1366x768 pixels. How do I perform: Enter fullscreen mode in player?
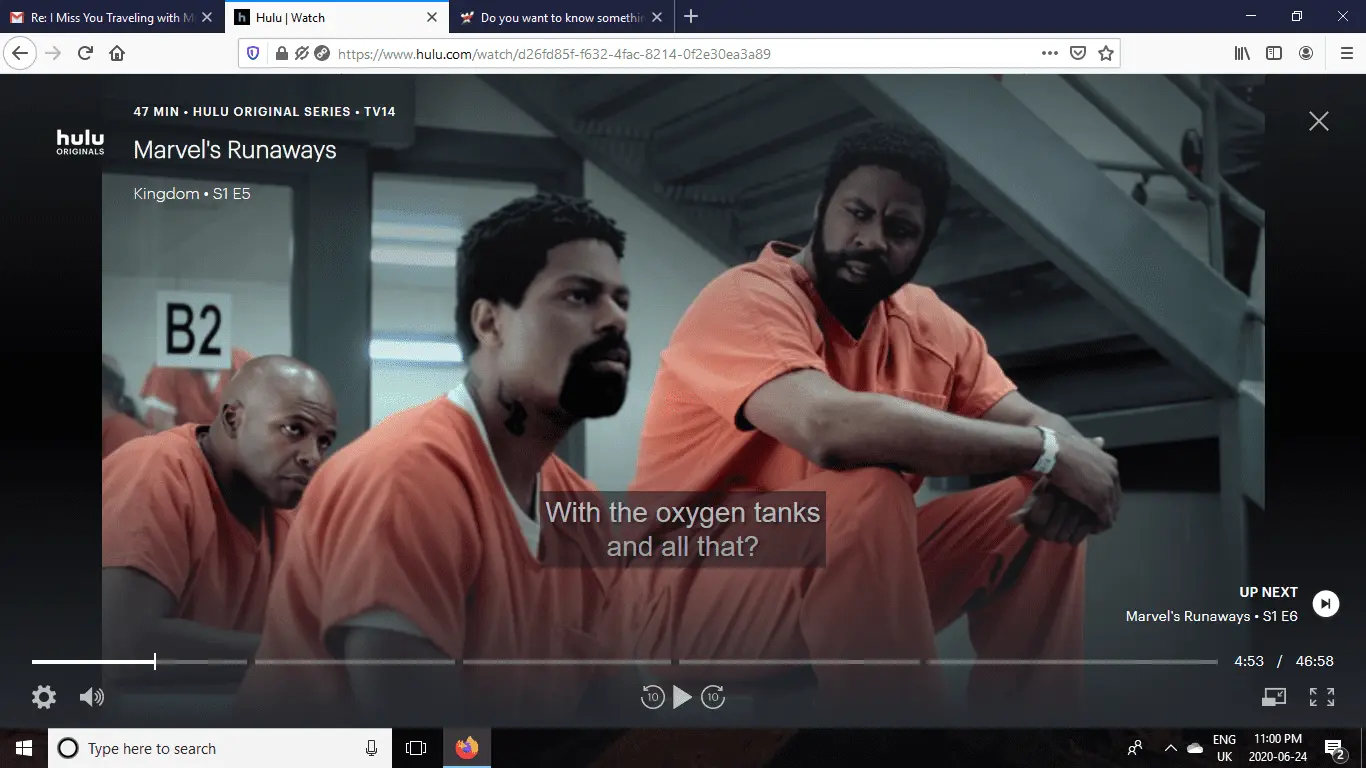[x=1322, y=697]
